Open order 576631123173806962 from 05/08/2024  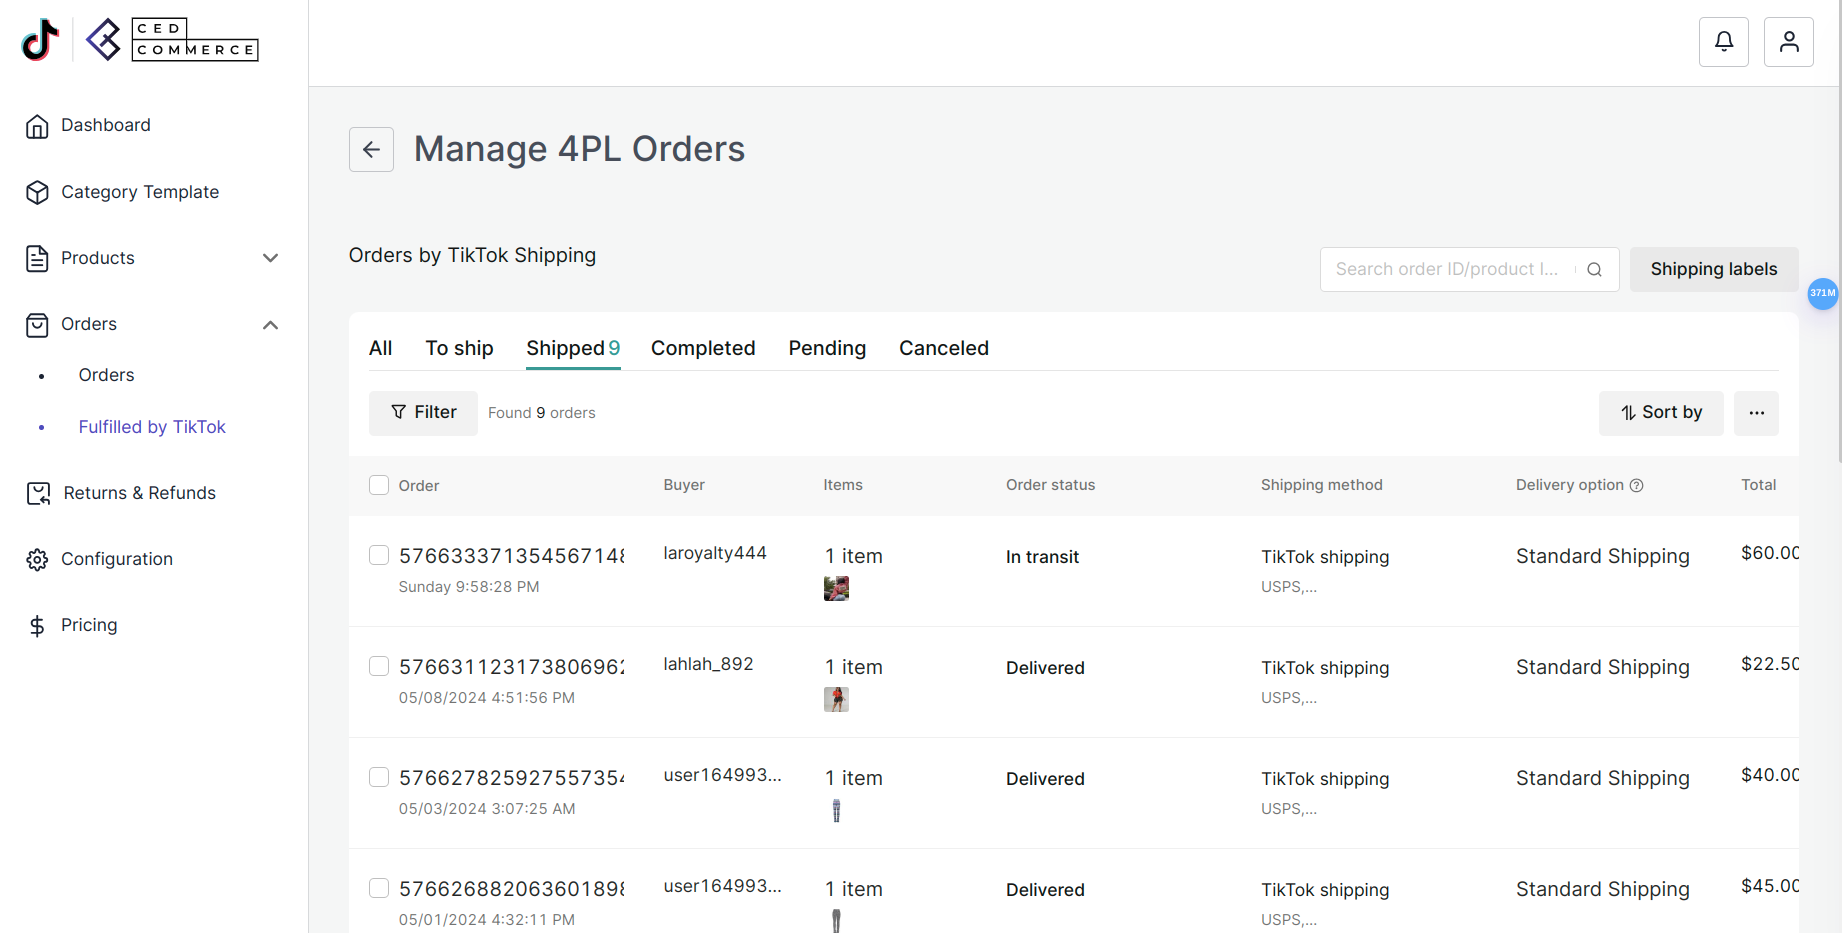[x=511, y=667]
